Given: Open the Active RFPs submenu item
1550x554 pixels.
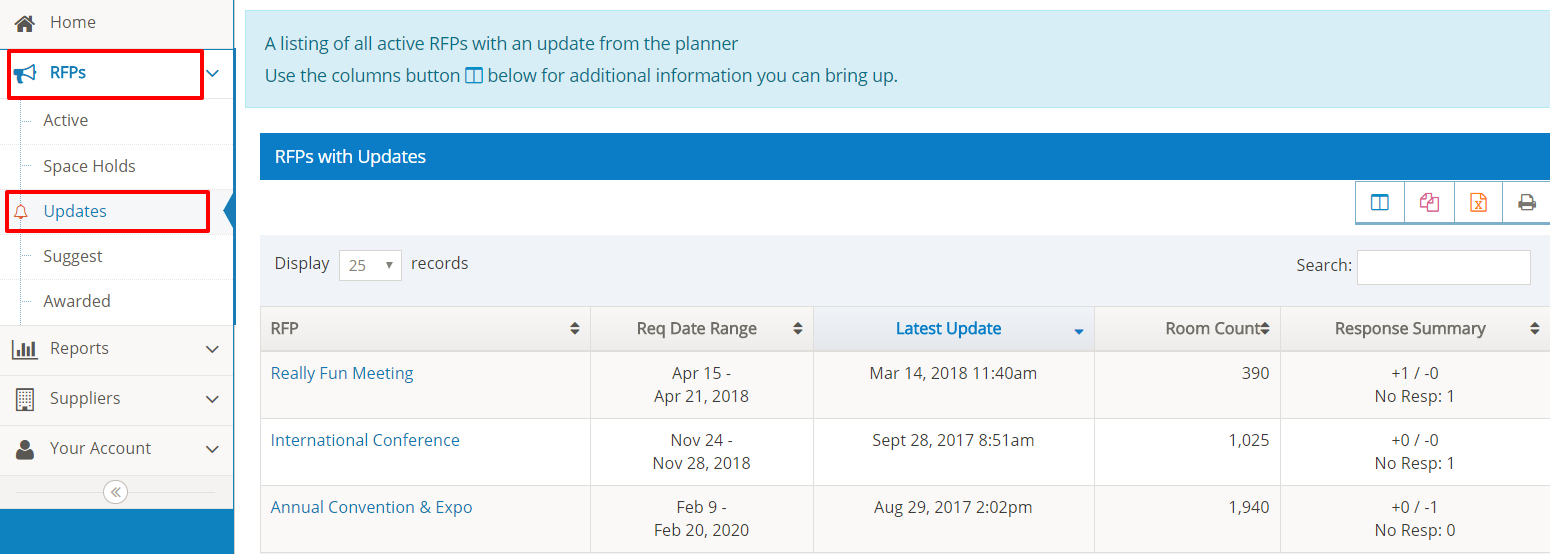Looking at the screenshot, I should click(x=66, y=120).
